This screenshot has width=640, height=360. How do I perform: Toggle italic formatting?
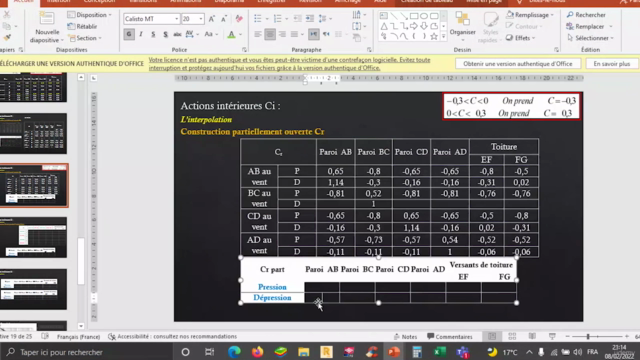(x=141, y=34)
